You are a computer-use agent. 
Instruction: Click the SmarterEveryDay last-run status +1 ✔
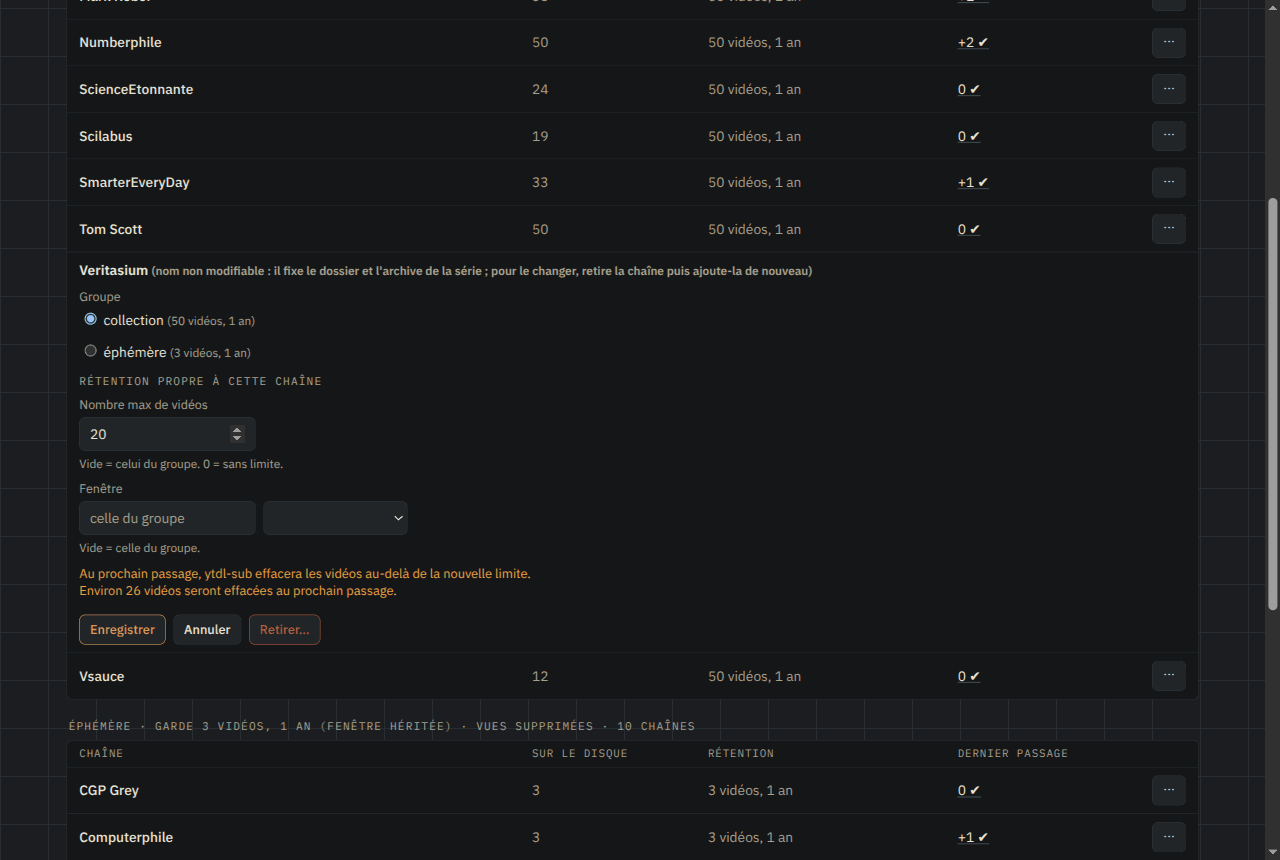click(973, 182)
